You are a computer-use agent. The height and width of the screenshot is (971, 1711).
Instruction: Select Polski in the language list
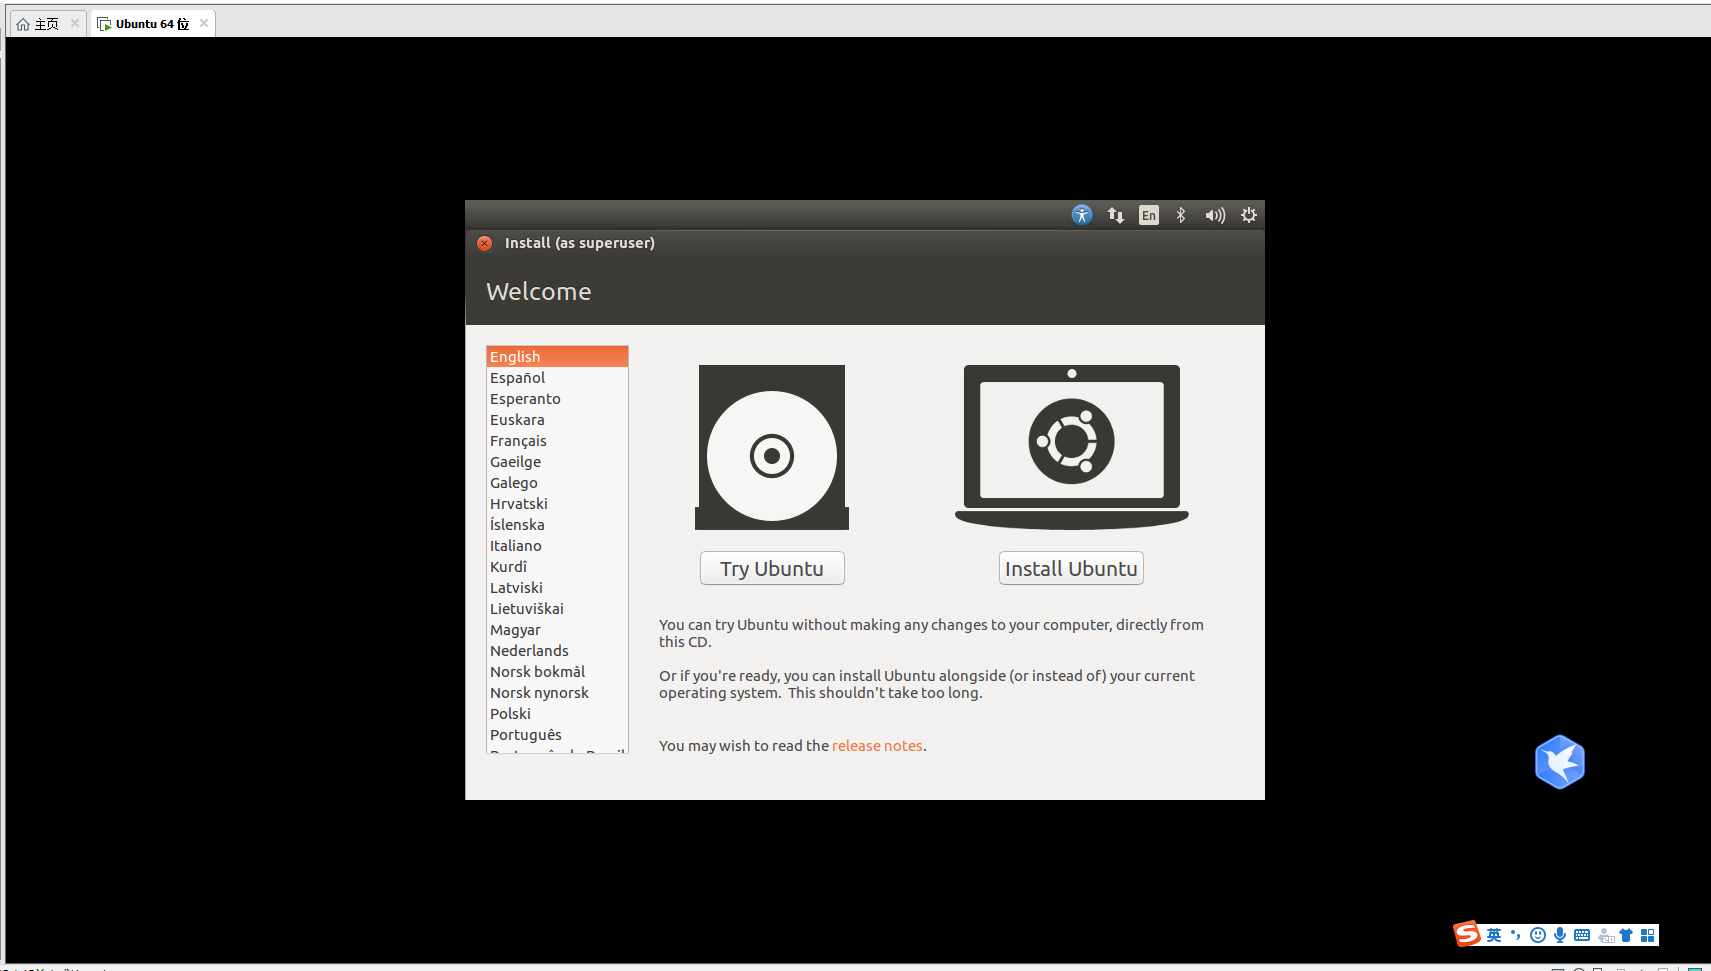[x=557, y=714]
